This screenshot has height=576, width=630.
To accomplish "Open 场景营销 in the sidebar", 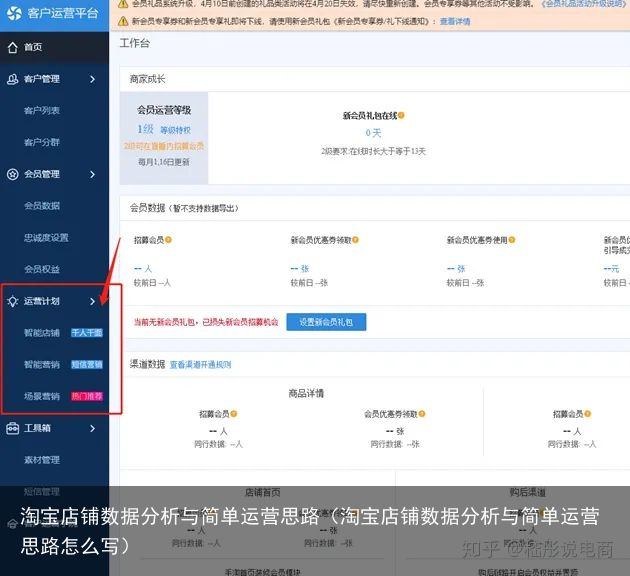I will click(42, 396).
